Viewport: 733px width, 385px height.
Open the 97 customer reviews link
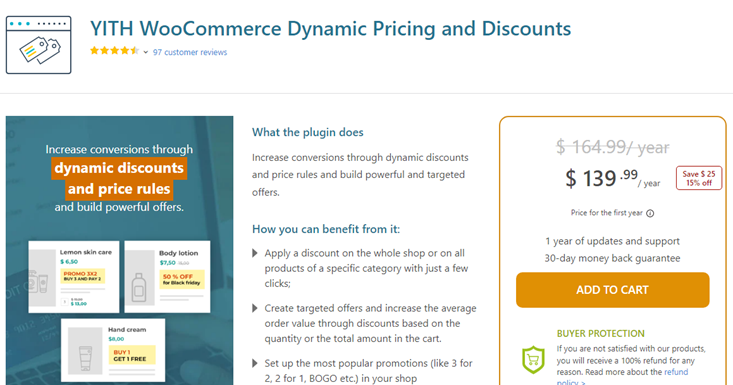(190, 52)
